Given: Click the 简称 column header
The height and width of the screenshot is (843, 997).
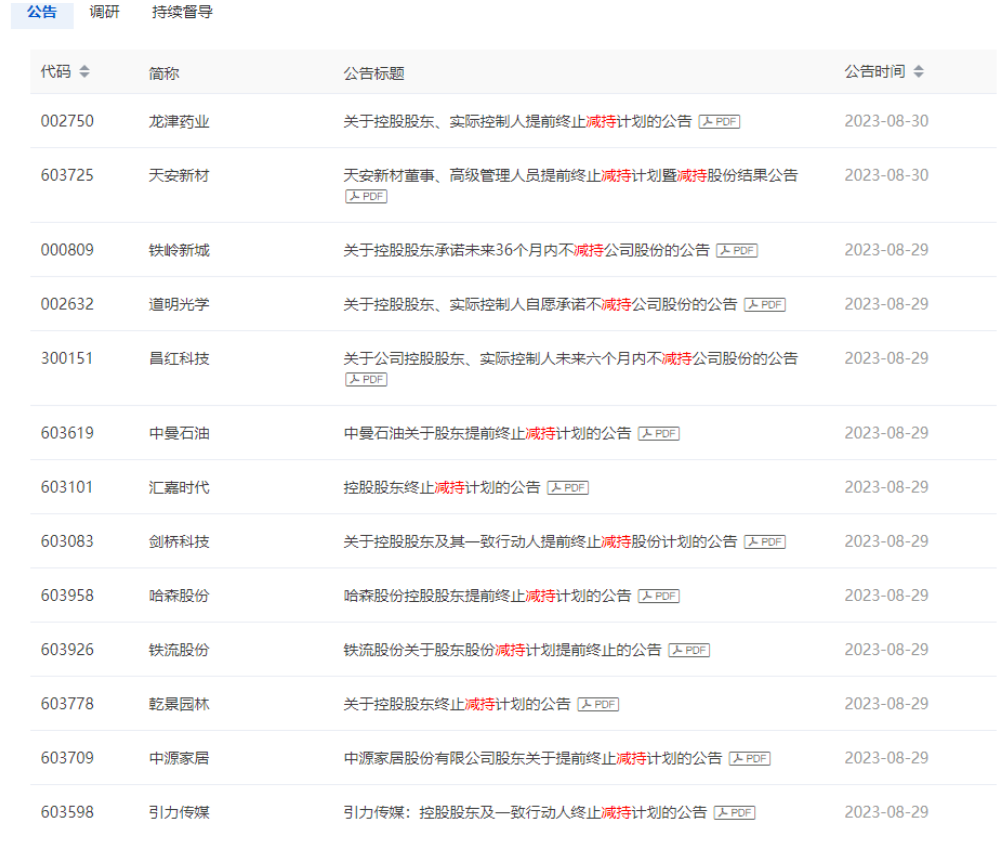Looking at the screenshot, I should [x=164, y=73].
